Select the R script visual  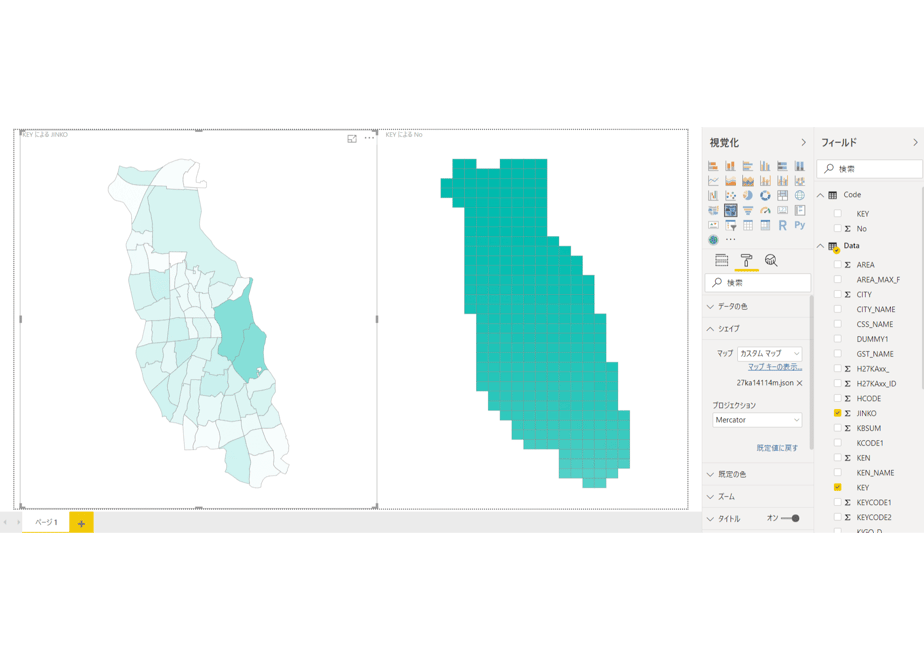point(782,225)
